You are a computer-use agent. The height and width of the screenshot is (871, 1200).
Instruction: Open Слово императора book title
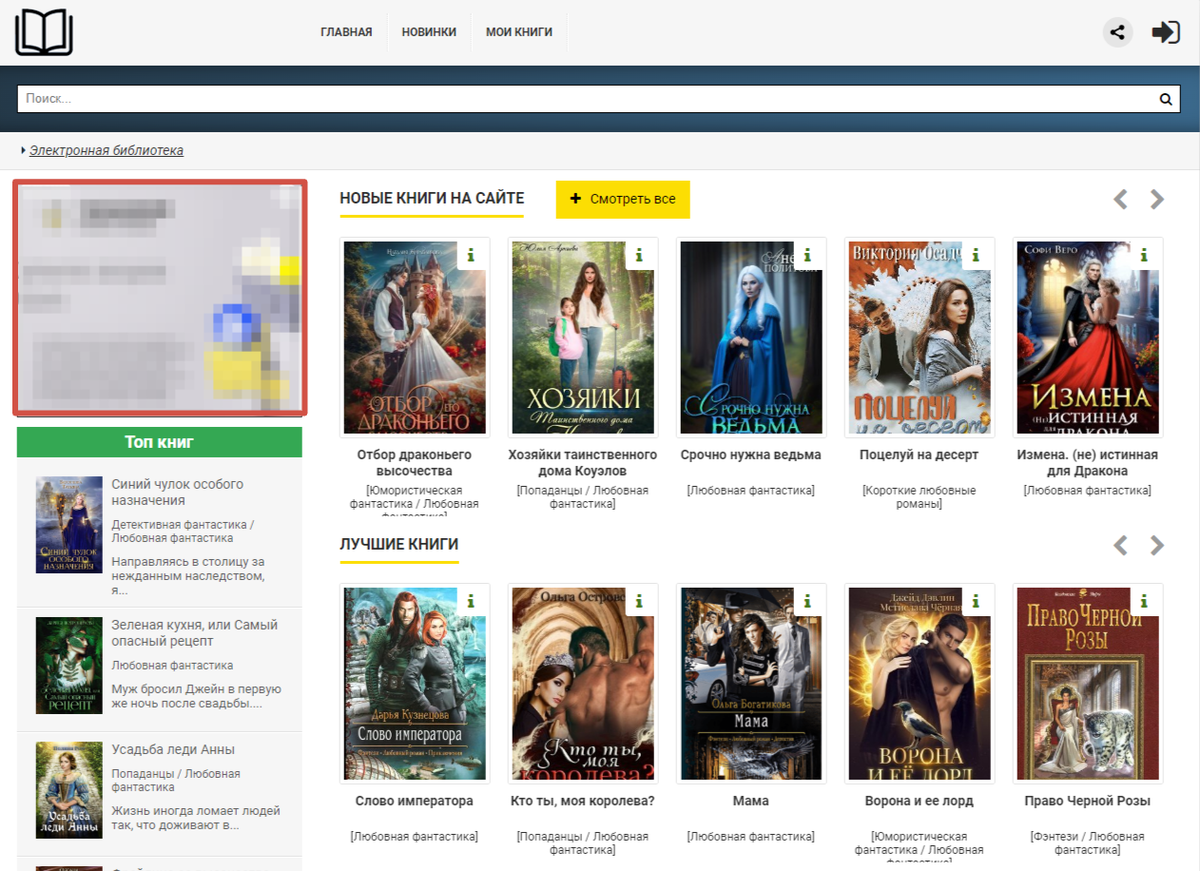pyautogui.click(x=414, y=801)
